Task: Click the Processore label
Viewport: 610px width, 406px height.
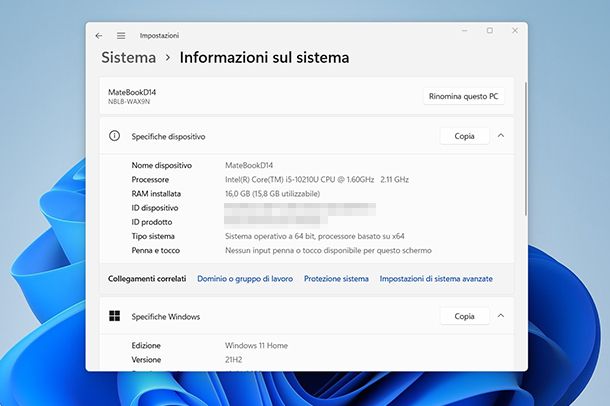Action: [150, 180]
